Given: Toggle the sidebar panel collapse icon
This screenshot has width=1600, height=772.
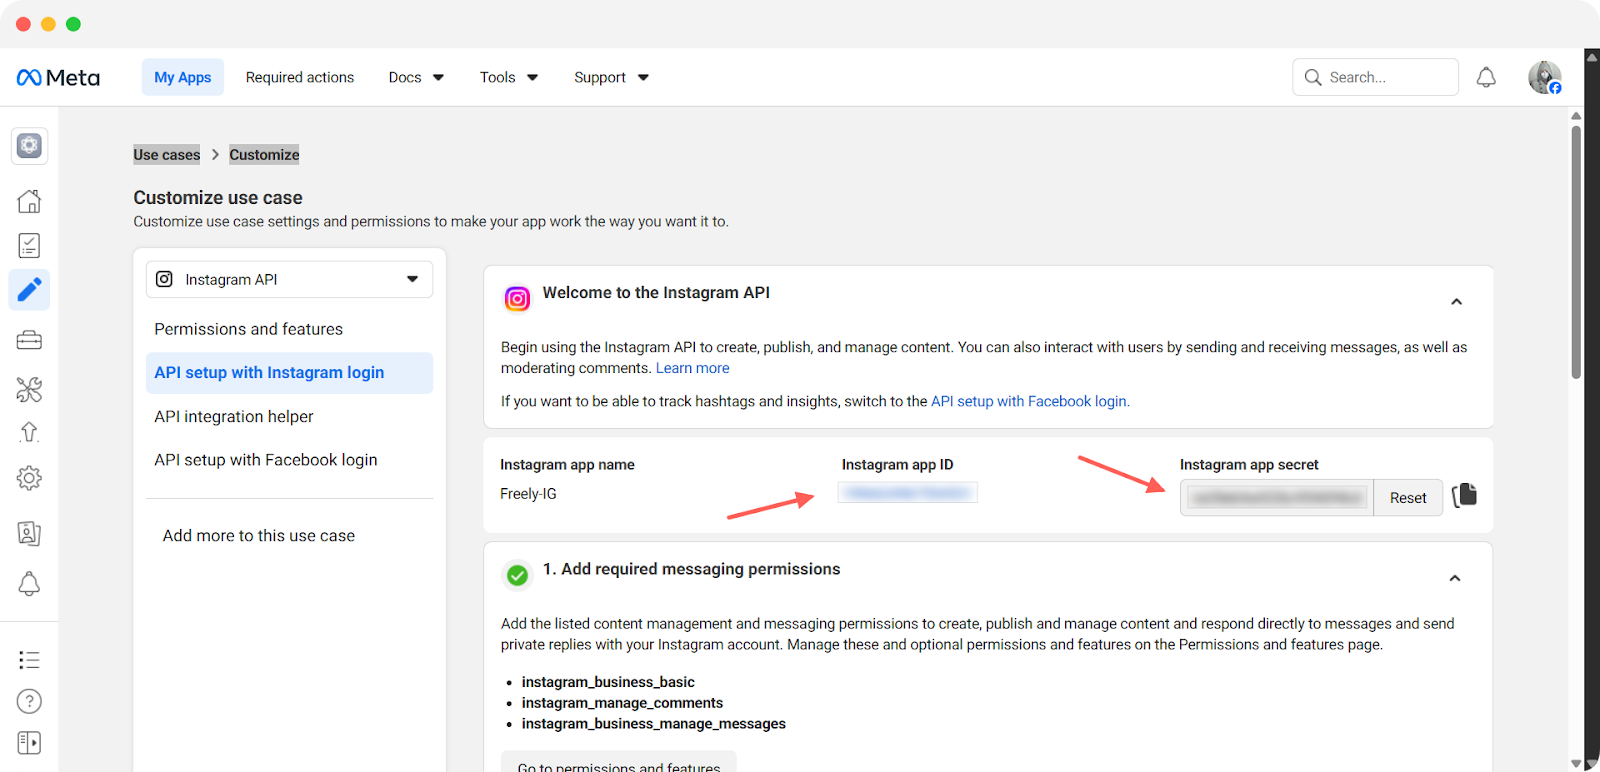Looking at the screenshot, I should point(29,743).
